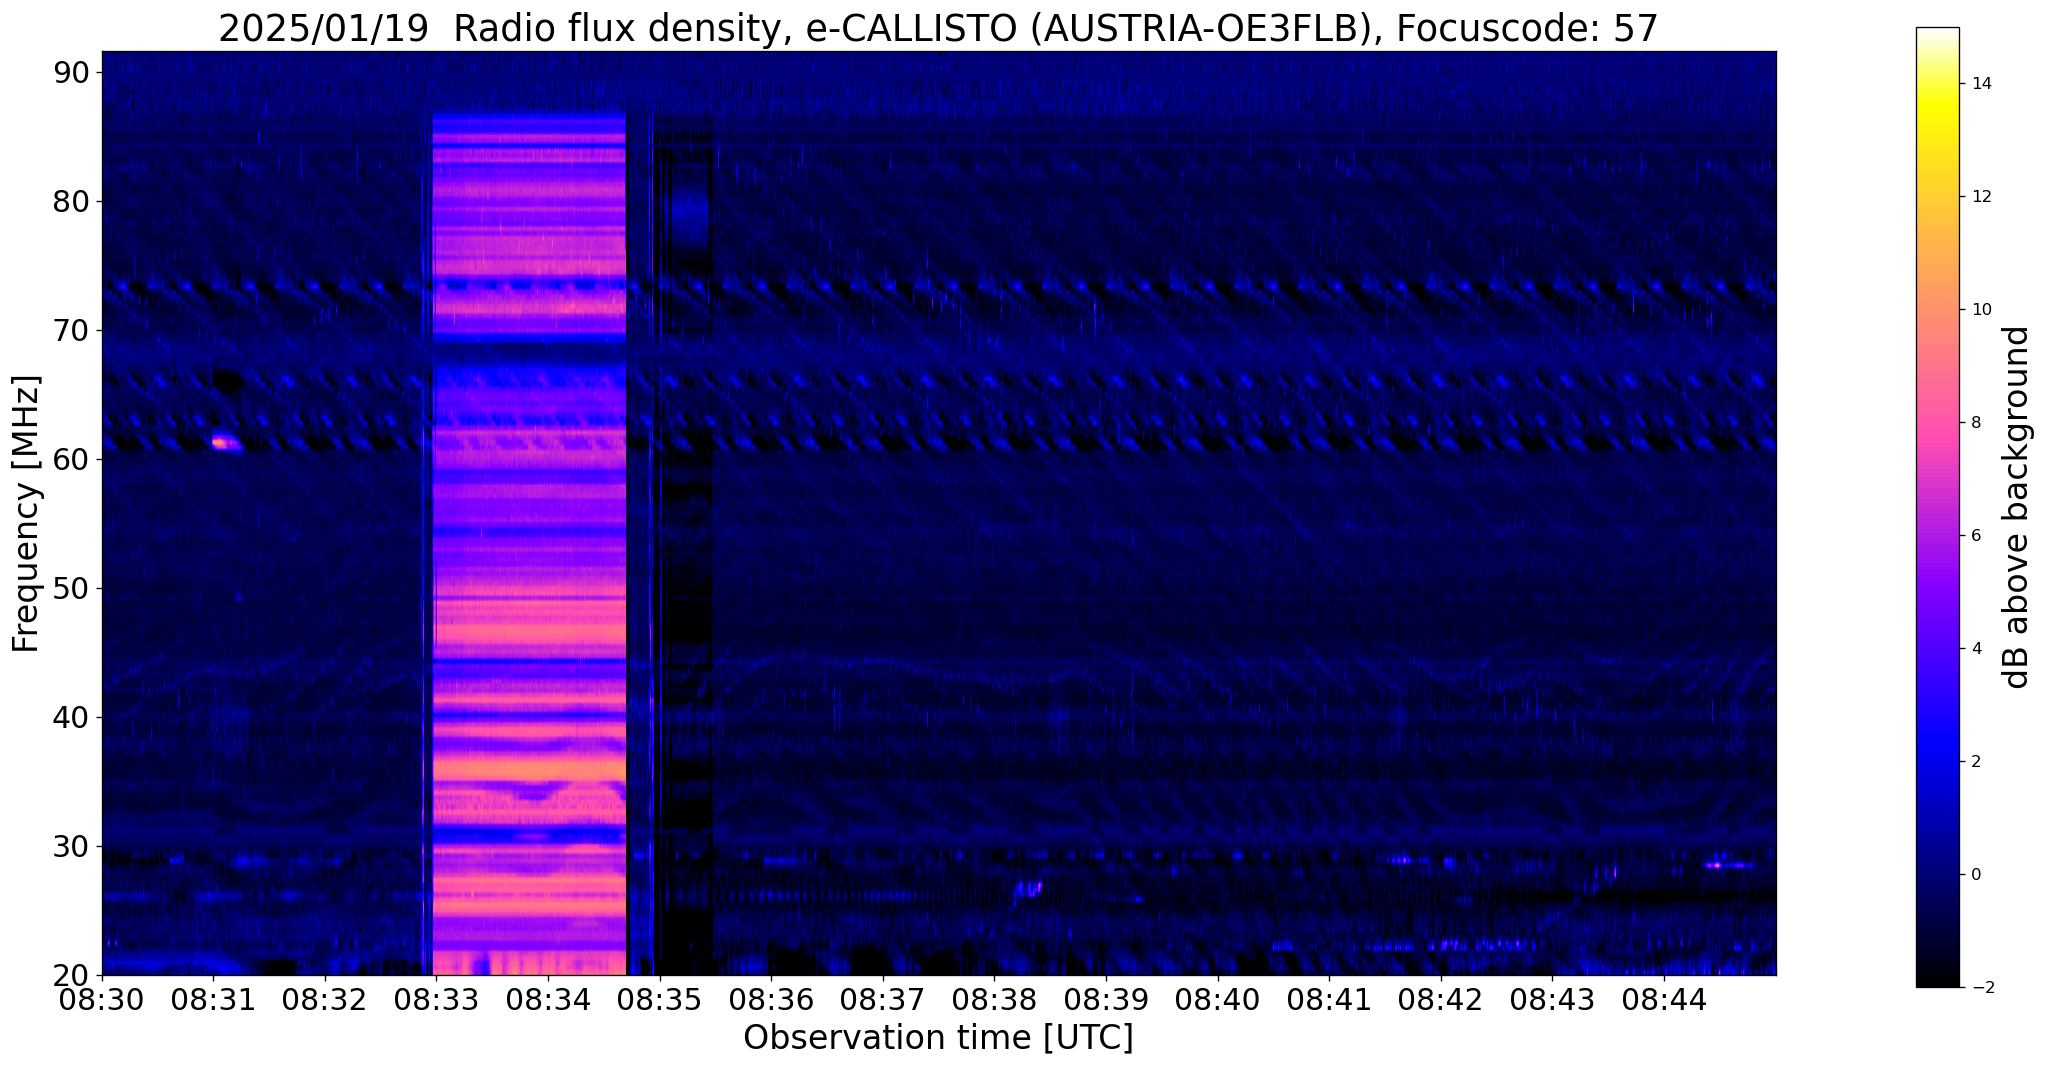Image resolution: width=2047 pixels, height=1067 pixels.
Task: Click the 'dB above background' colorbar label
Action: coord(2017,507)
